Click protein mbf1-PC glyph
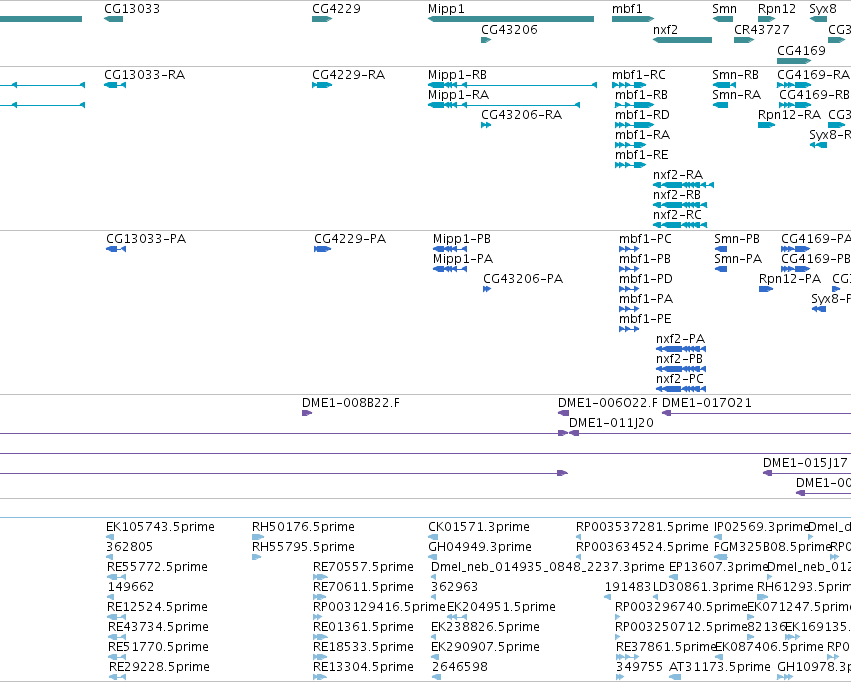Screen dimensions: 851x682 click(x=629, y=249)
